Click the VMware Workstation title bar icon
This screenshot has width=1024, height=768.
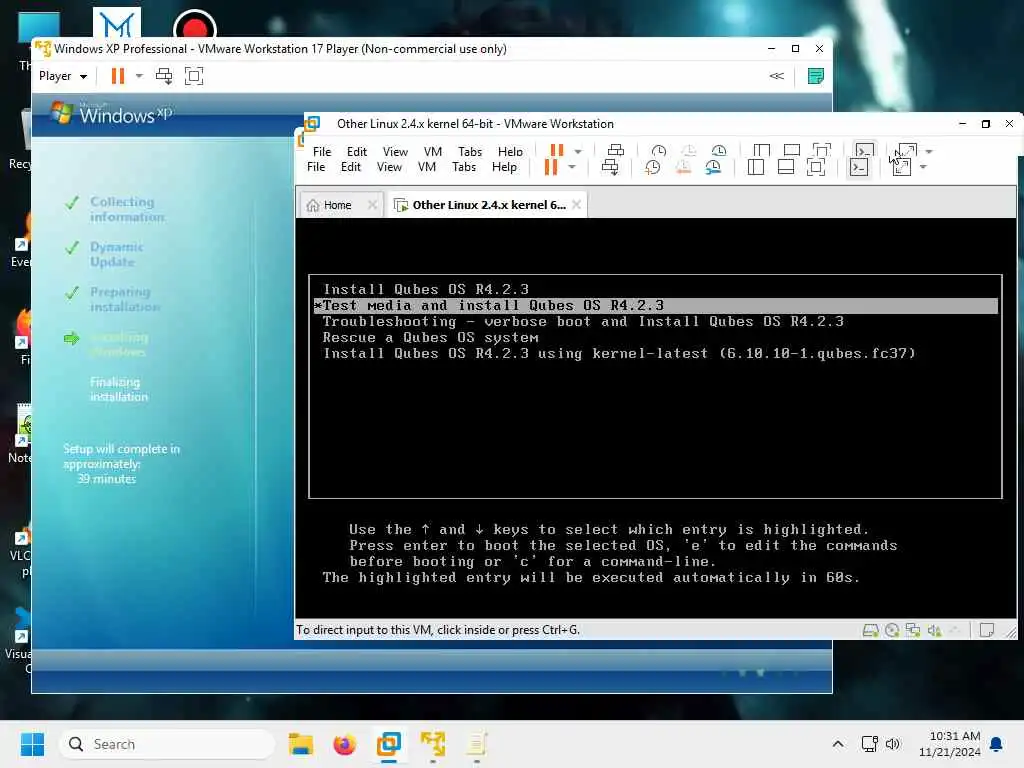point(312,123)
